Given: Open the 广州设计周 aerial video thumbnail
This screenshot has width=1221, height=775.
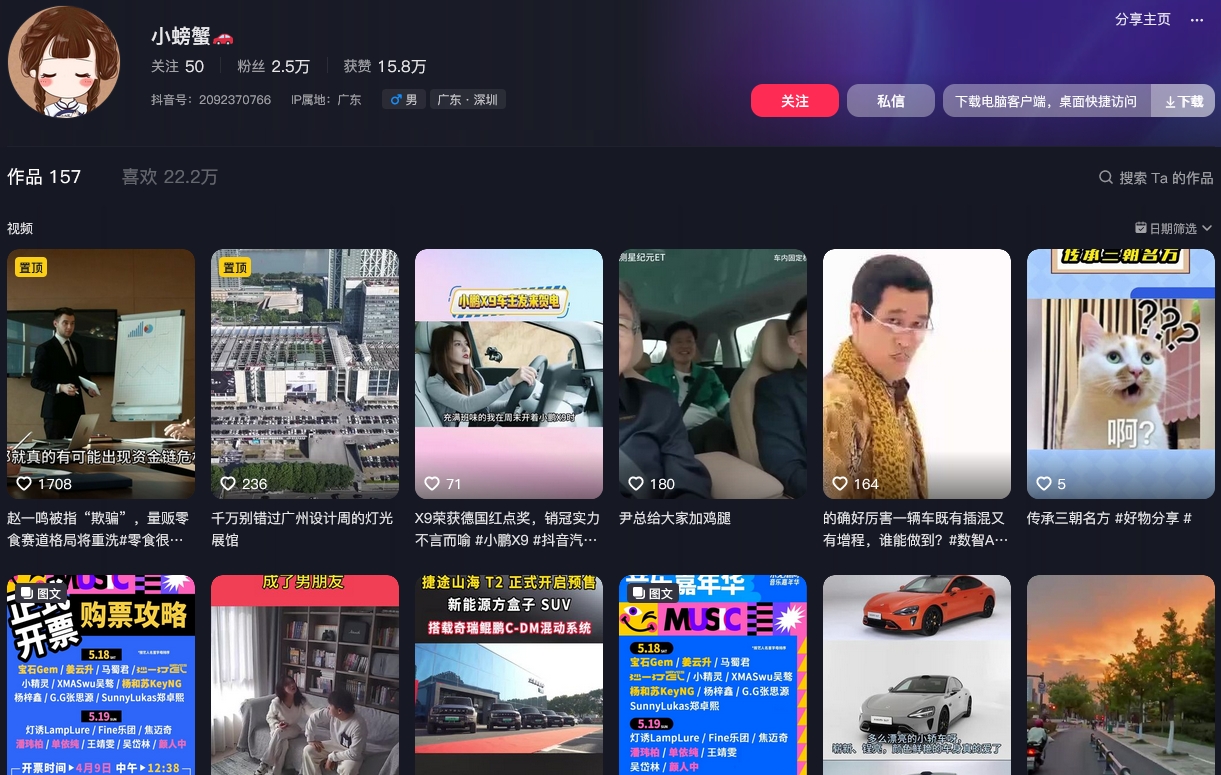Looking at the screenshot, I should click(x=305, y=374).
